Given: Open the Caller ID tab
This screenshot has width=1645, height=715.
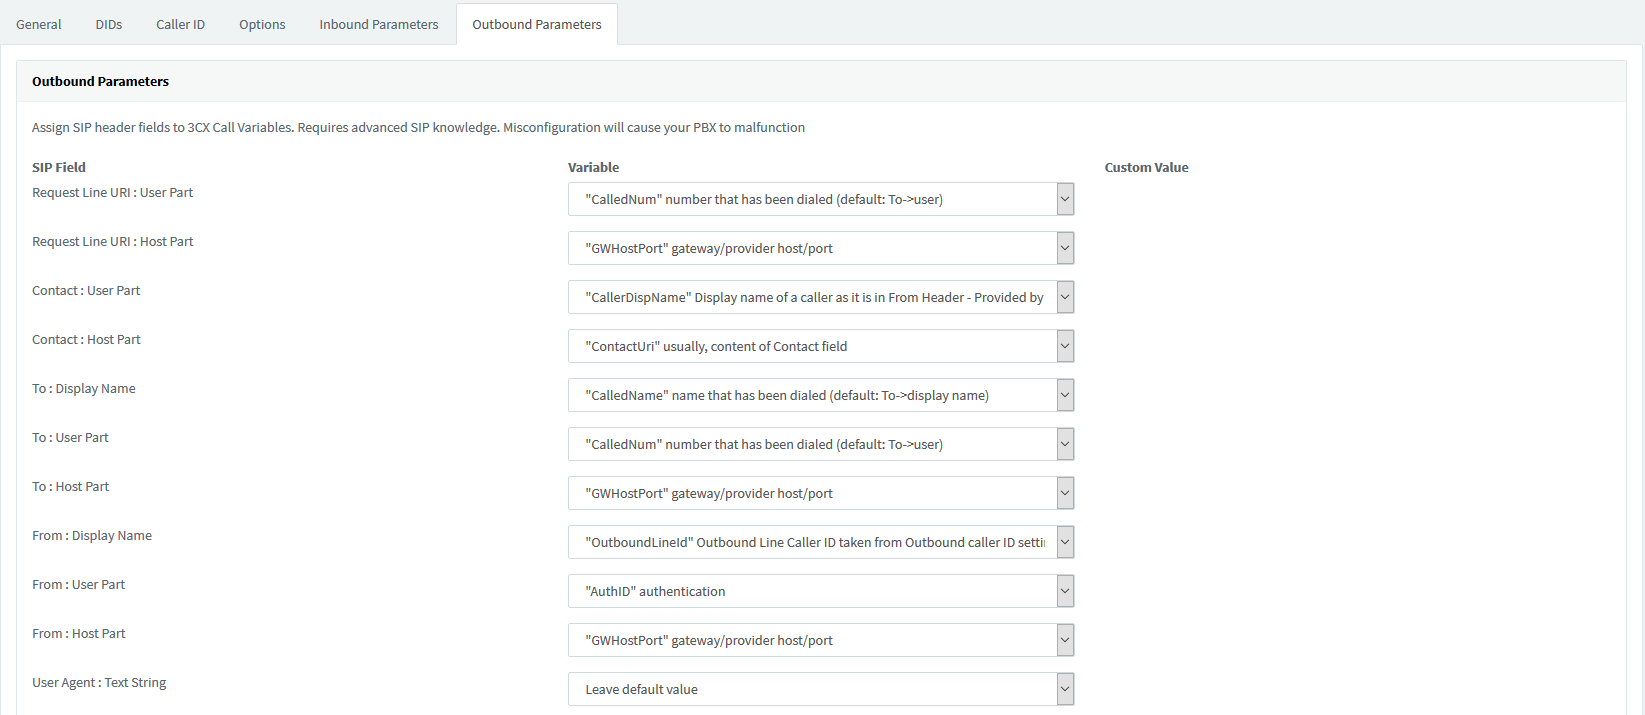Looking at the screenshot, I should tap(180, 24).
